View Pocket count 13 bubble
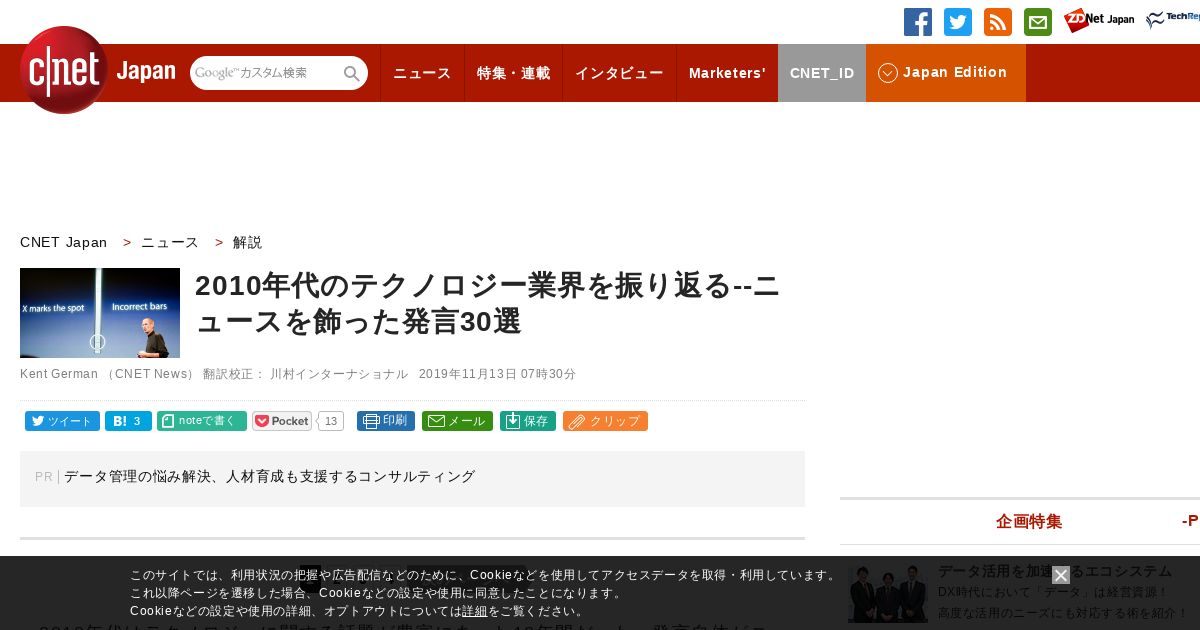The height and width of the screenshot is (630, 1200). [x=331, y=421]
